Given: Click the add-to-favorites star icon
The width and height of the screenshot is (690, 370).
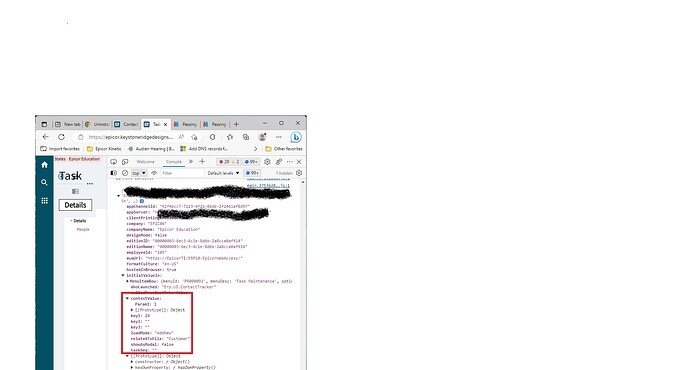Looking at the screenshot, I should [194, 137].
